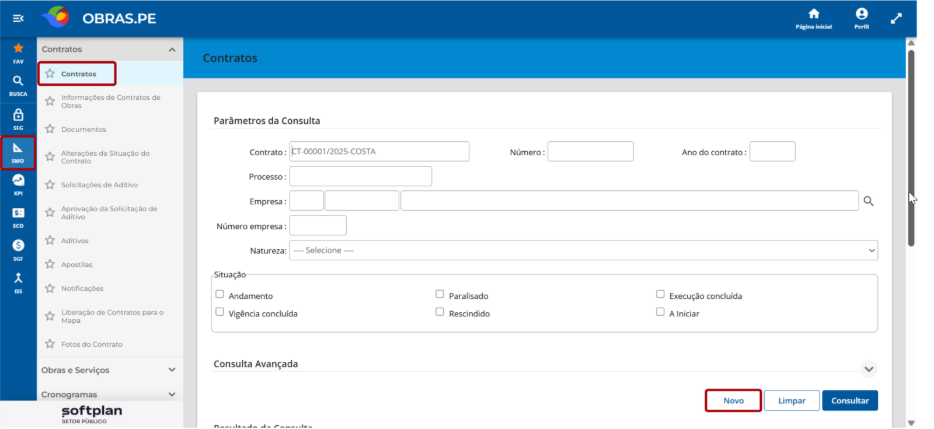This screenshot has height=429, width=934.
Task: Favorite the Notificações star
Action: (50, 288)
